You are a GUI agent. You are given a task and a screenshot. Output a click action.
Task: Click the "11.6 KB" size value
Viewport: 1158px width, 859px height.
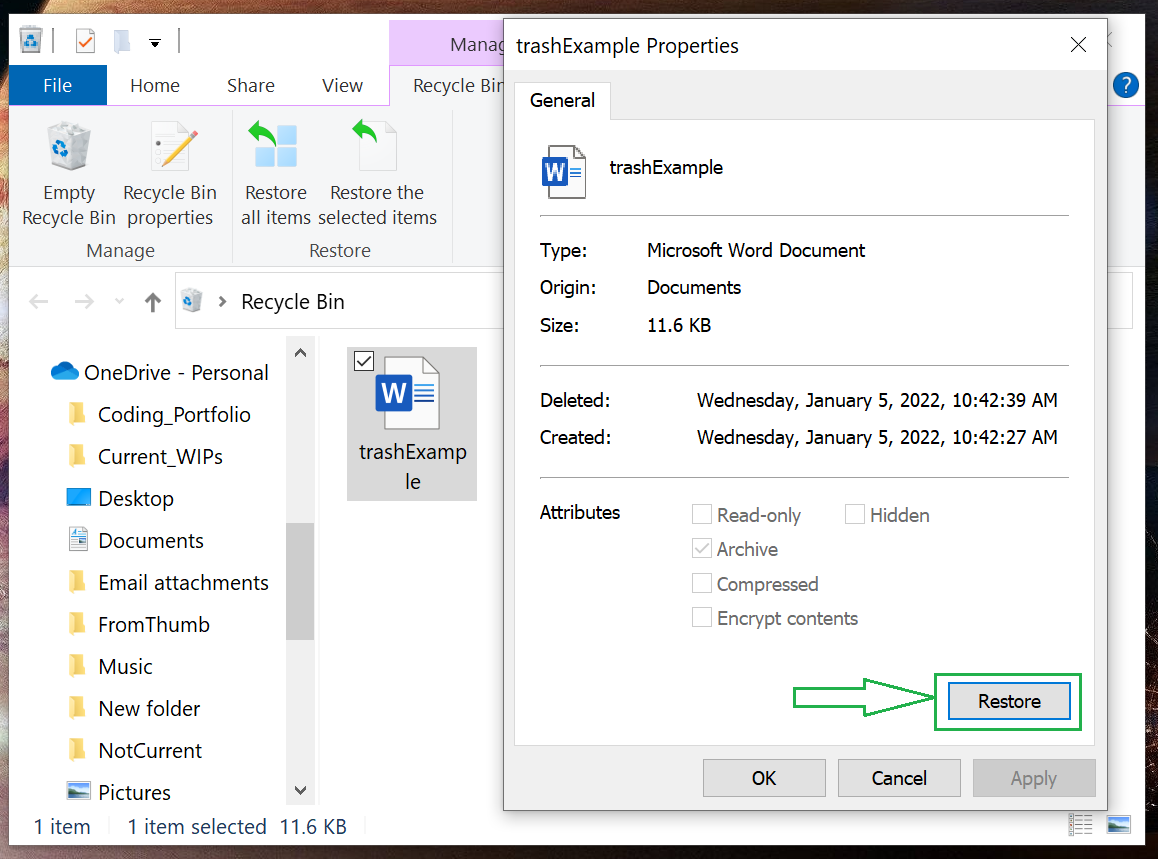(x=679, y=325)
